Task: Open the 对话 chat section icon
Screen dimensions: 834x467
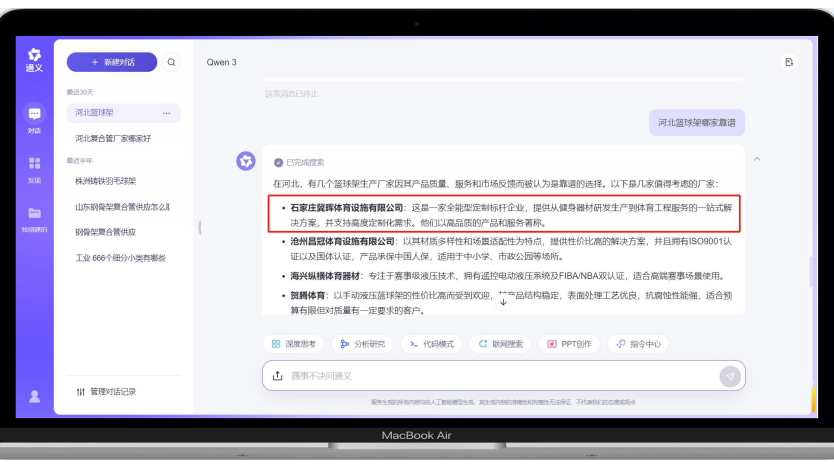Action: pos(35,116)
